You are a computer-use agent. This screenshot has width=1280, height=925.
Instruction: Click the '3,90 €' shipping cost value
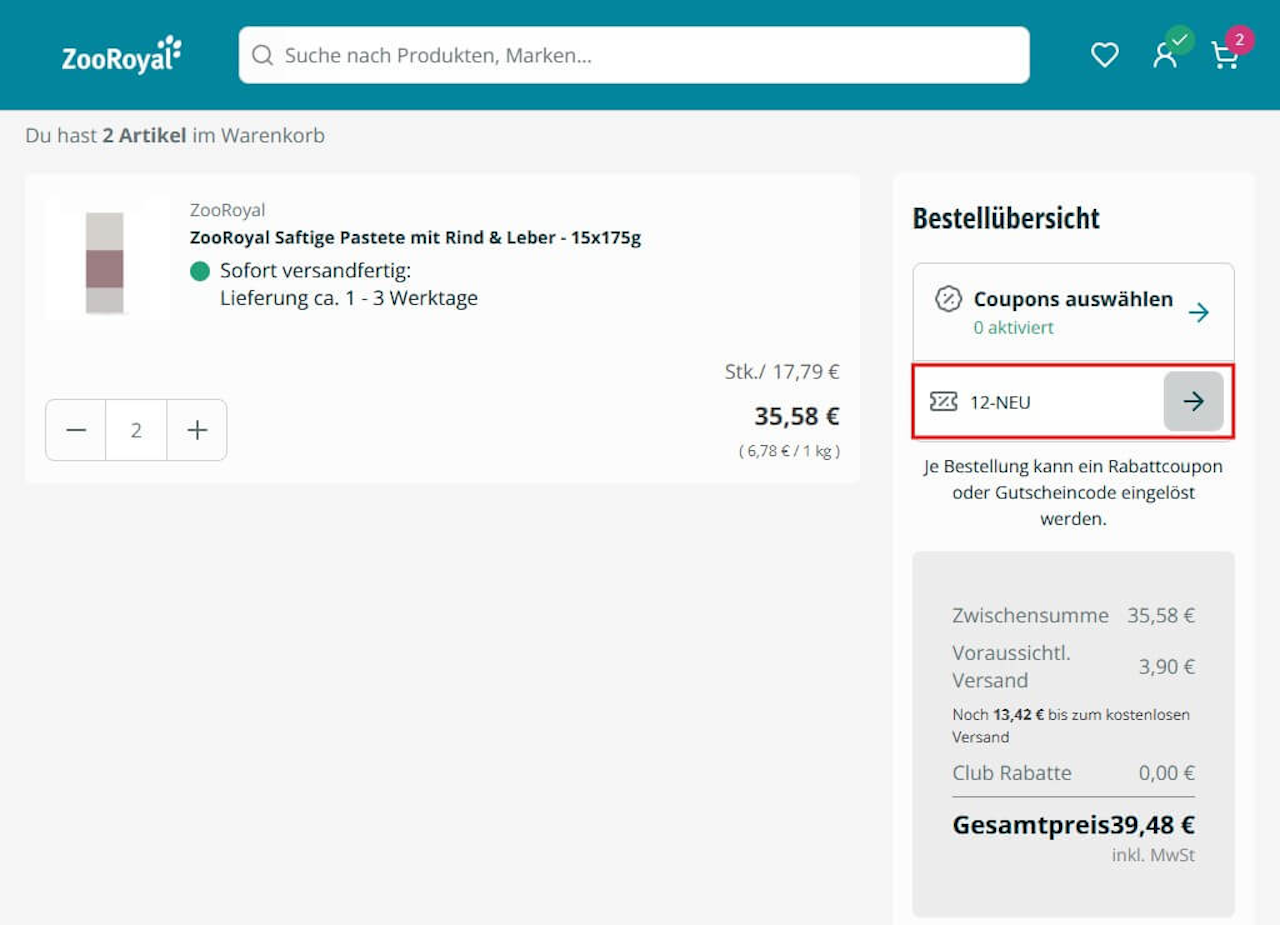click(x=1167, y=666)
